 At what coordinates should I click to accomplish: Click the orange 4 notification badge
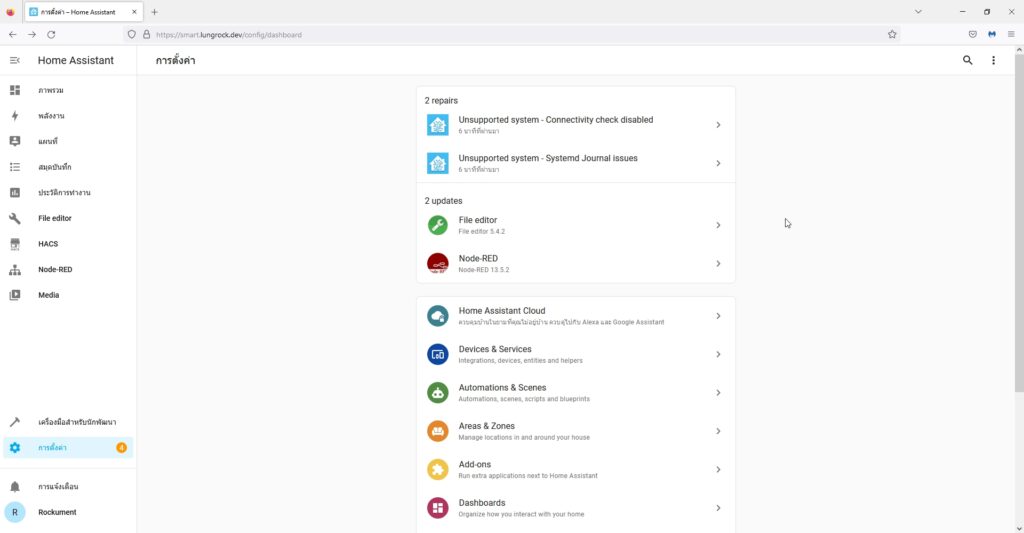(121, 447)
